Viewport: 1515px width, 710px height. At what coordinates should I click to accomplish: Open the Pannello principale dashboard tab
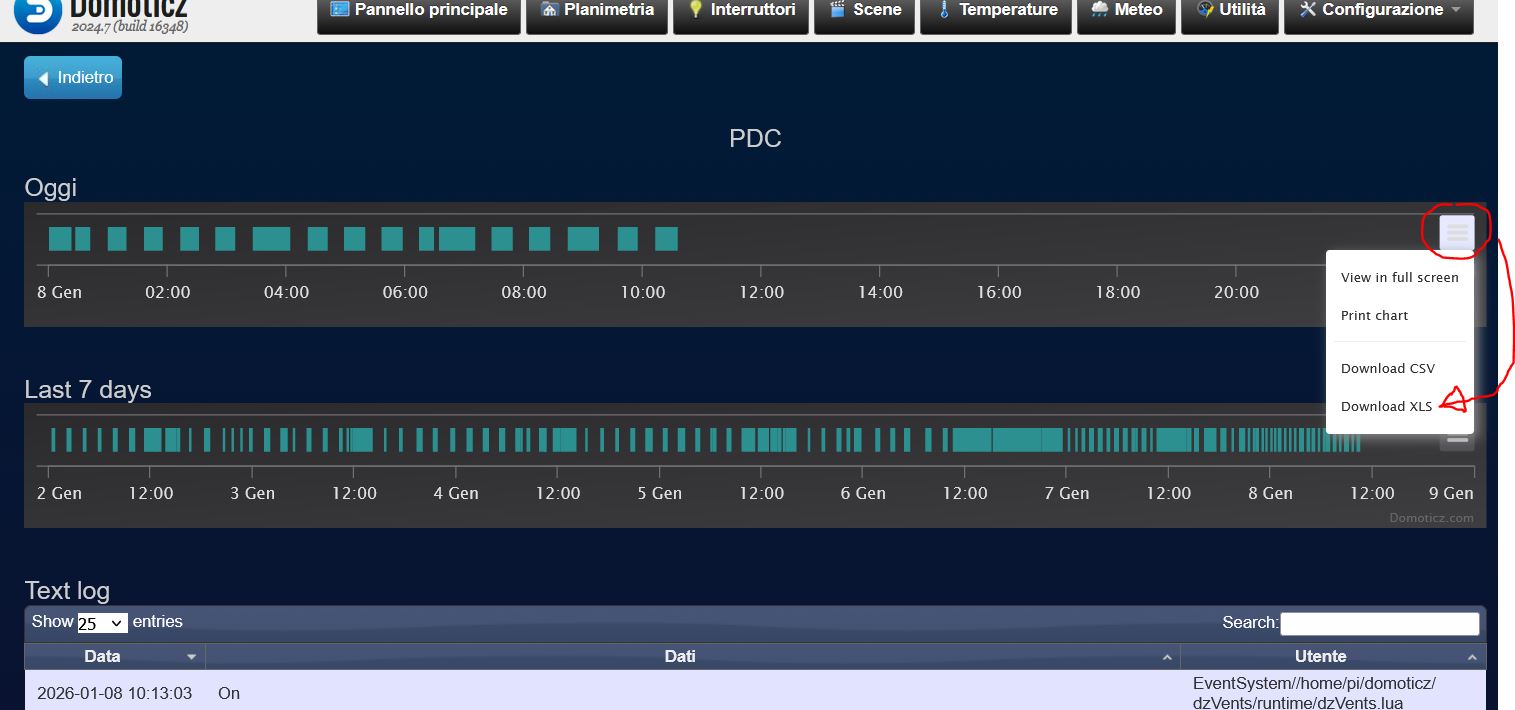pyautogui.click(x=419, y=12)
